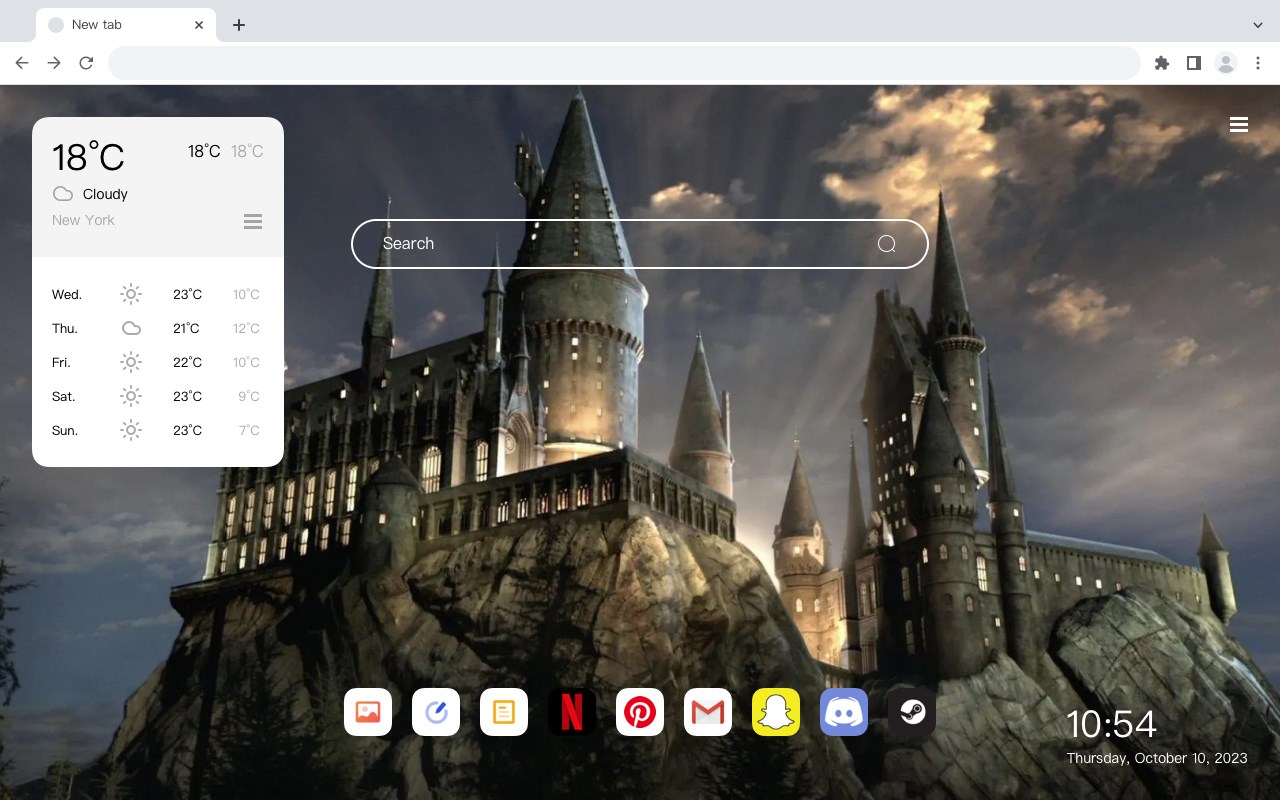Viewport: 1280px width, 800px height.
Task: Click the sunny icon for Fri.
Action: click(x=131, y=362)
